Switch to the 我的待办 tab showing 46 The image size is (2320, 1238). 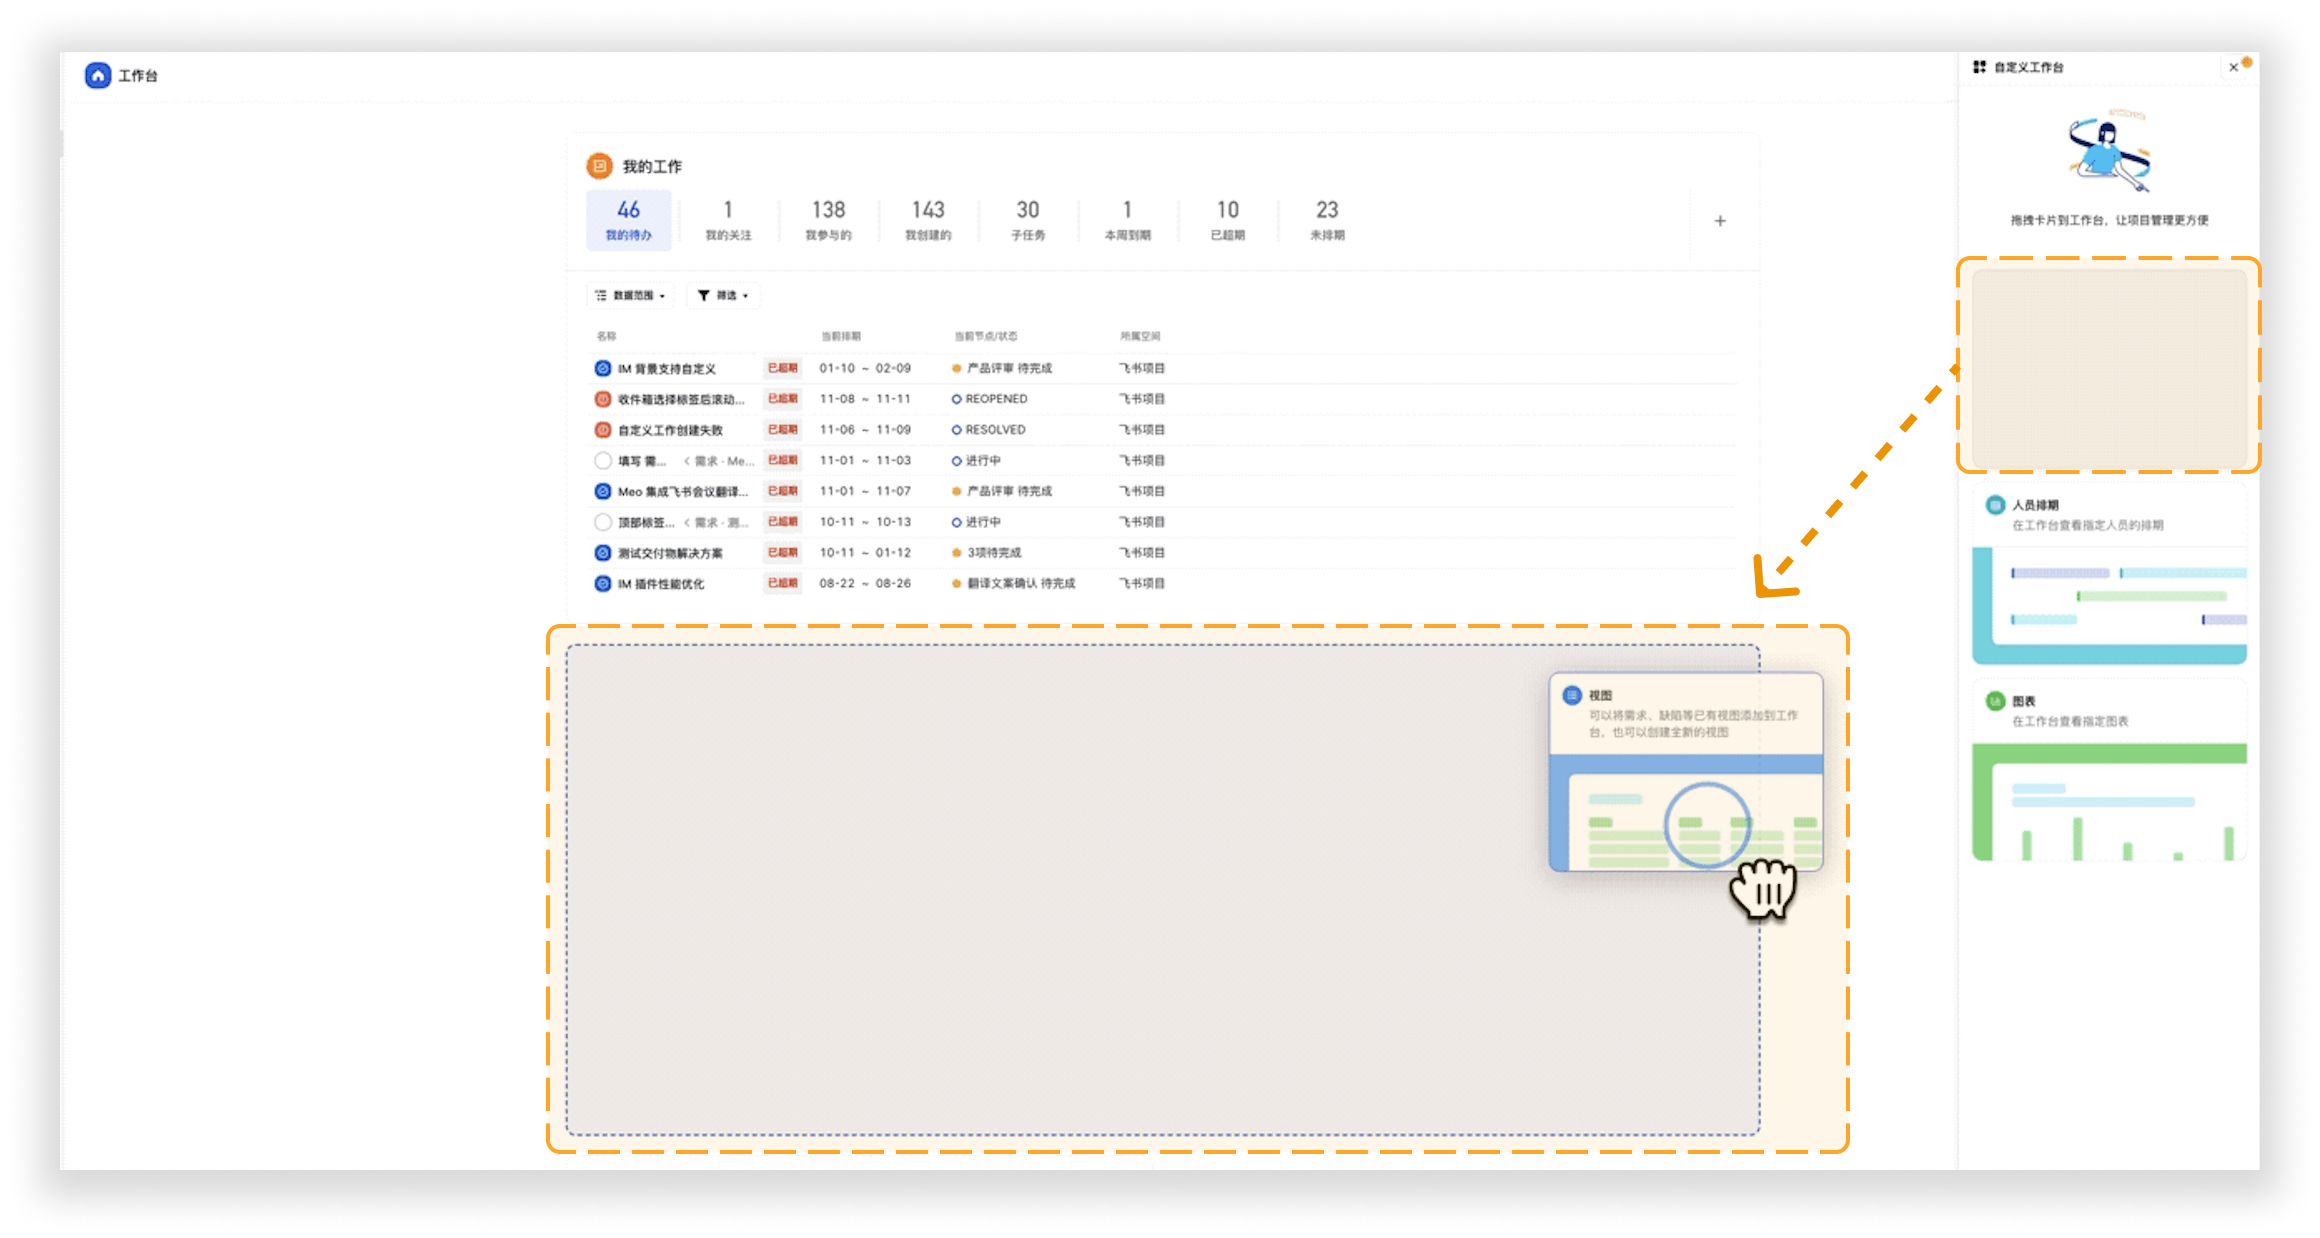tap(628, 220)
